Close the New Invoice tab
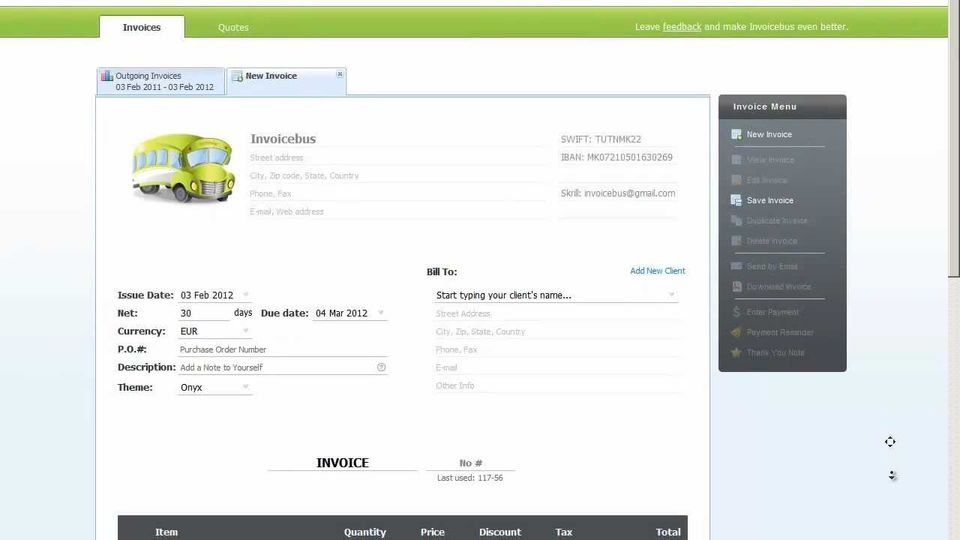This screenshot has width=960, height=540. pyautogui.click(x=340, y=74)
